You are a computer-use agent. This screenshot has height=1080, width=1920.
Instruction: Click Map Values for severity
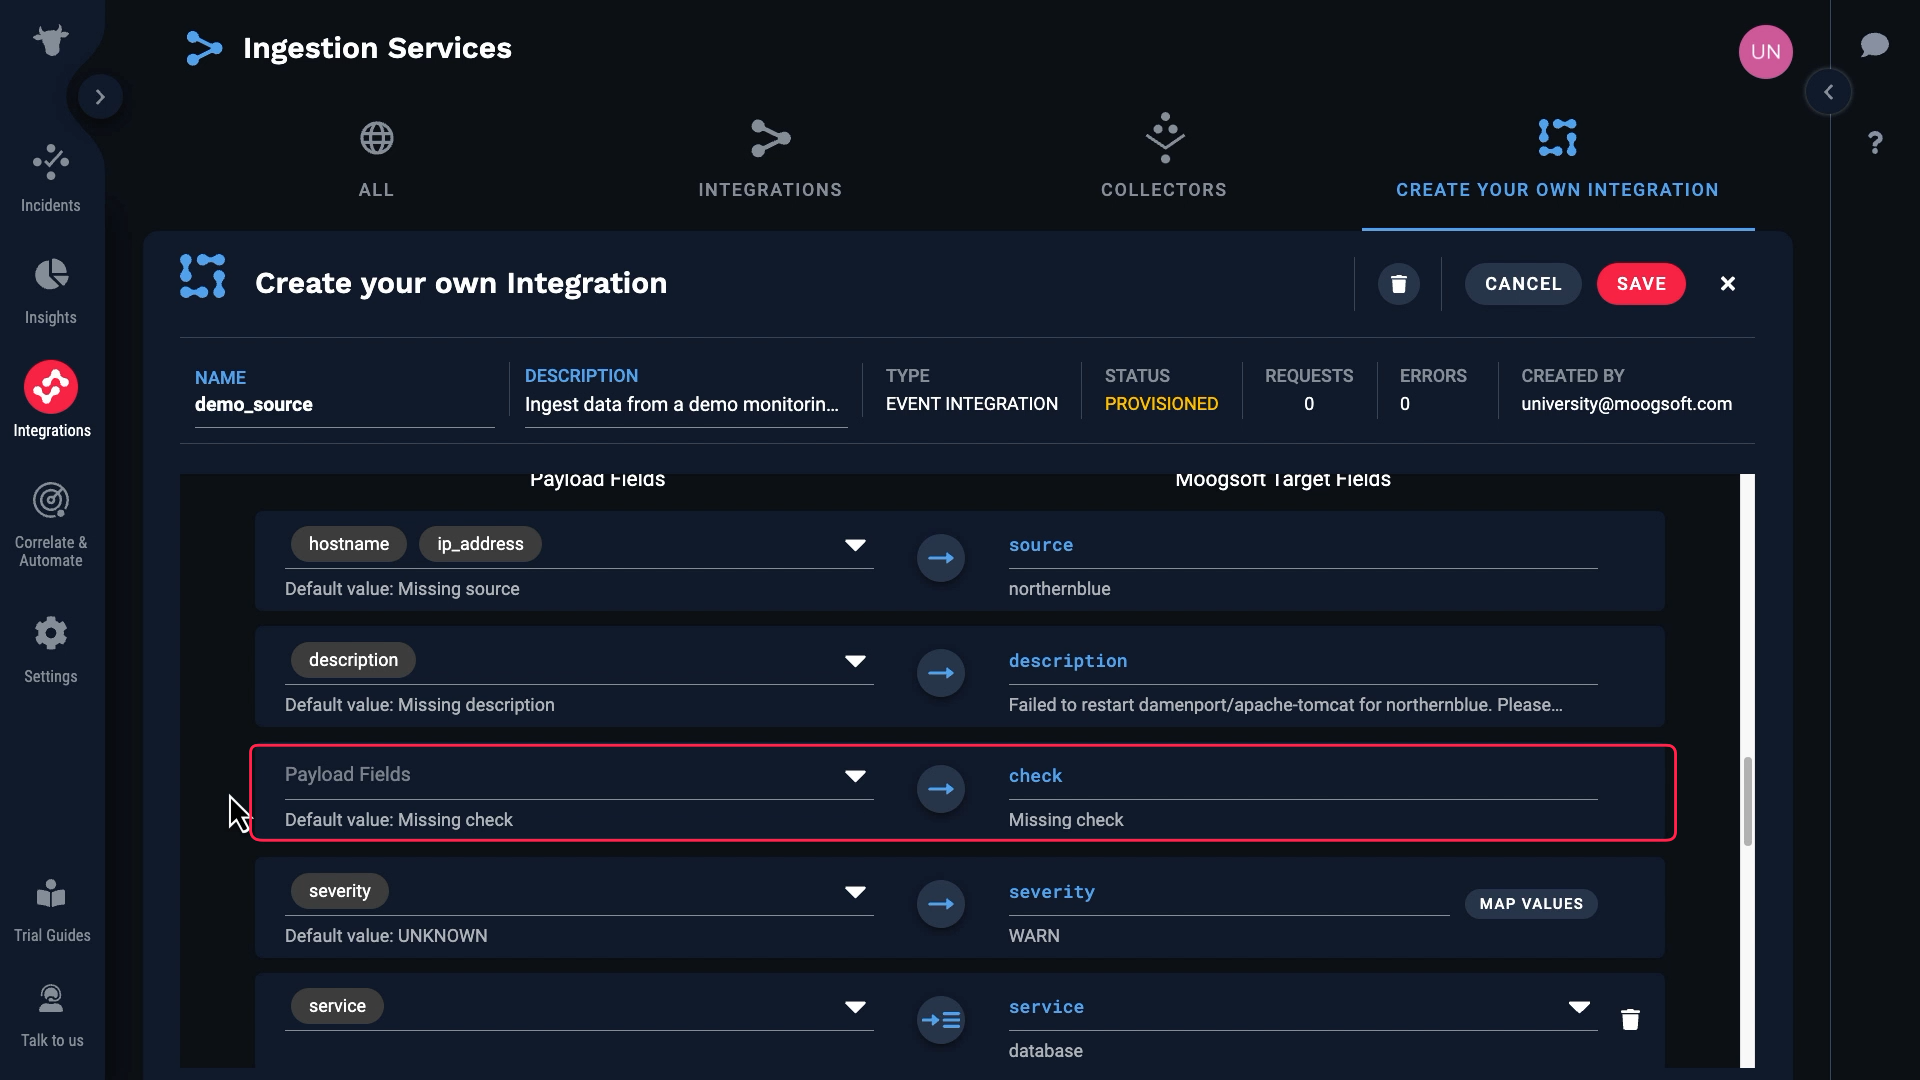[1531, 904]
